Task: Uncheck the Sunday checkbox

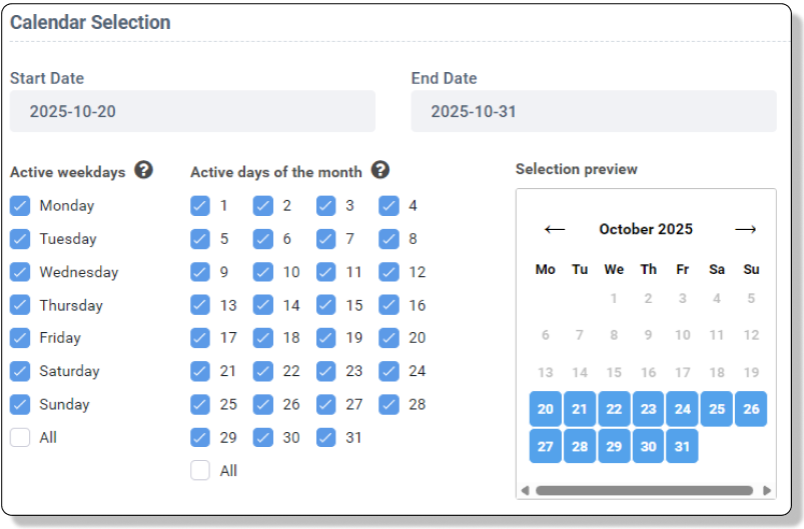Action: (20, 404)
